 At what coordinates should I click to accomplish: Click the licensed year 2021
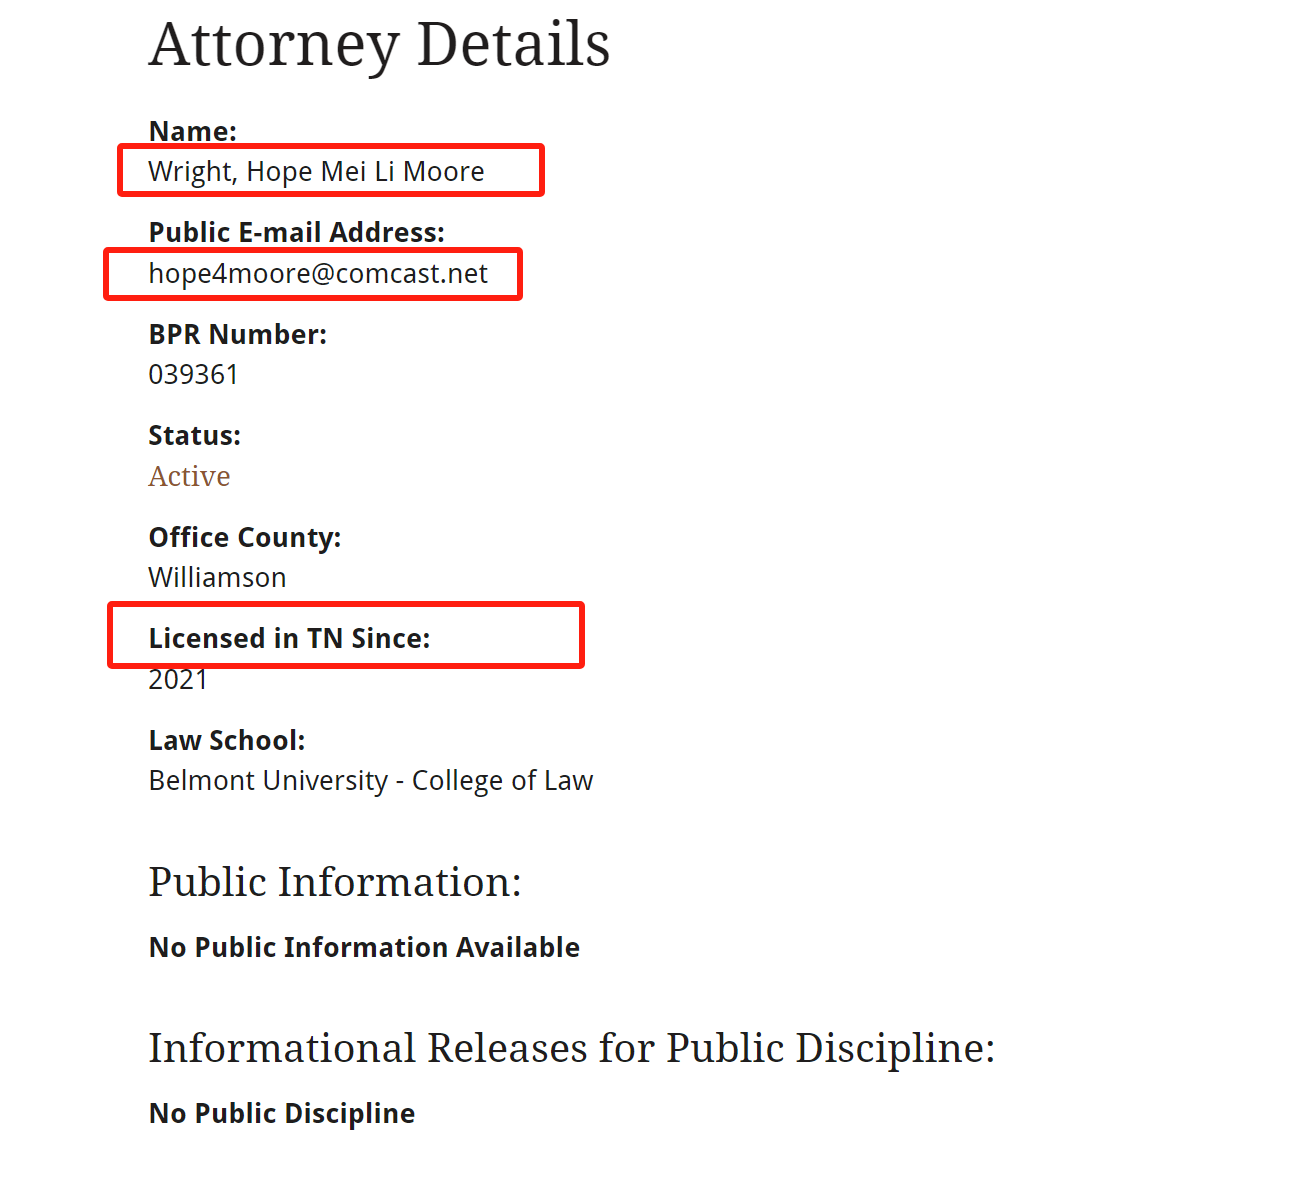178,680
